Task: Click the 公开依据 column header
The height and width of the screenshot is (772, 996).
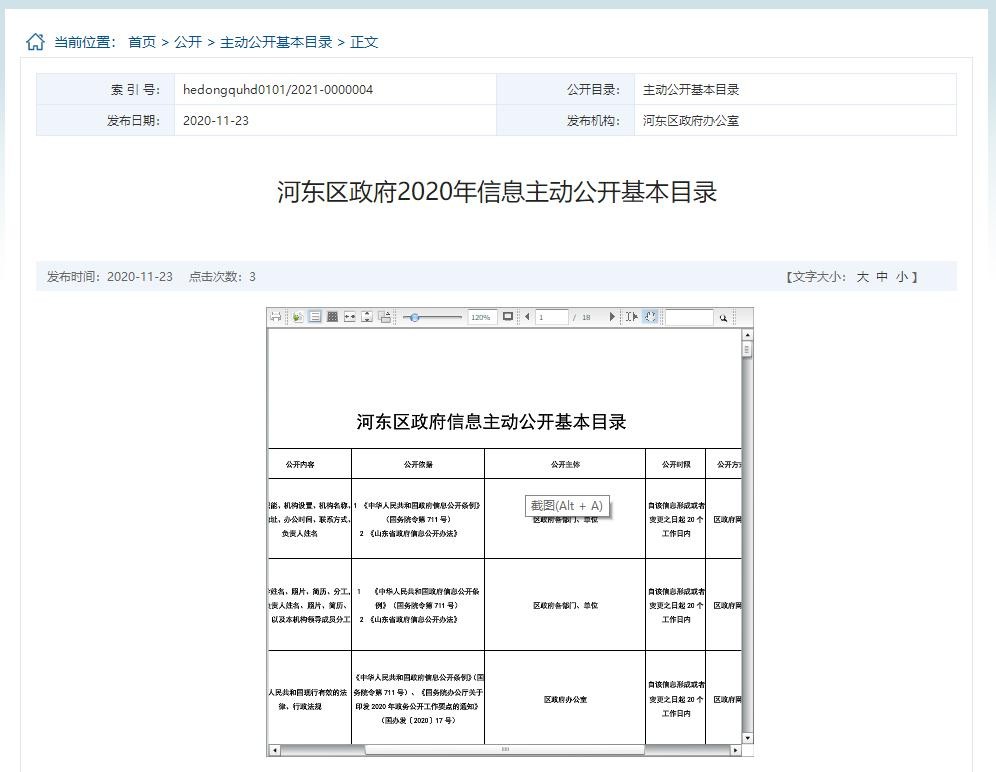Action: (x=418, y=464)
